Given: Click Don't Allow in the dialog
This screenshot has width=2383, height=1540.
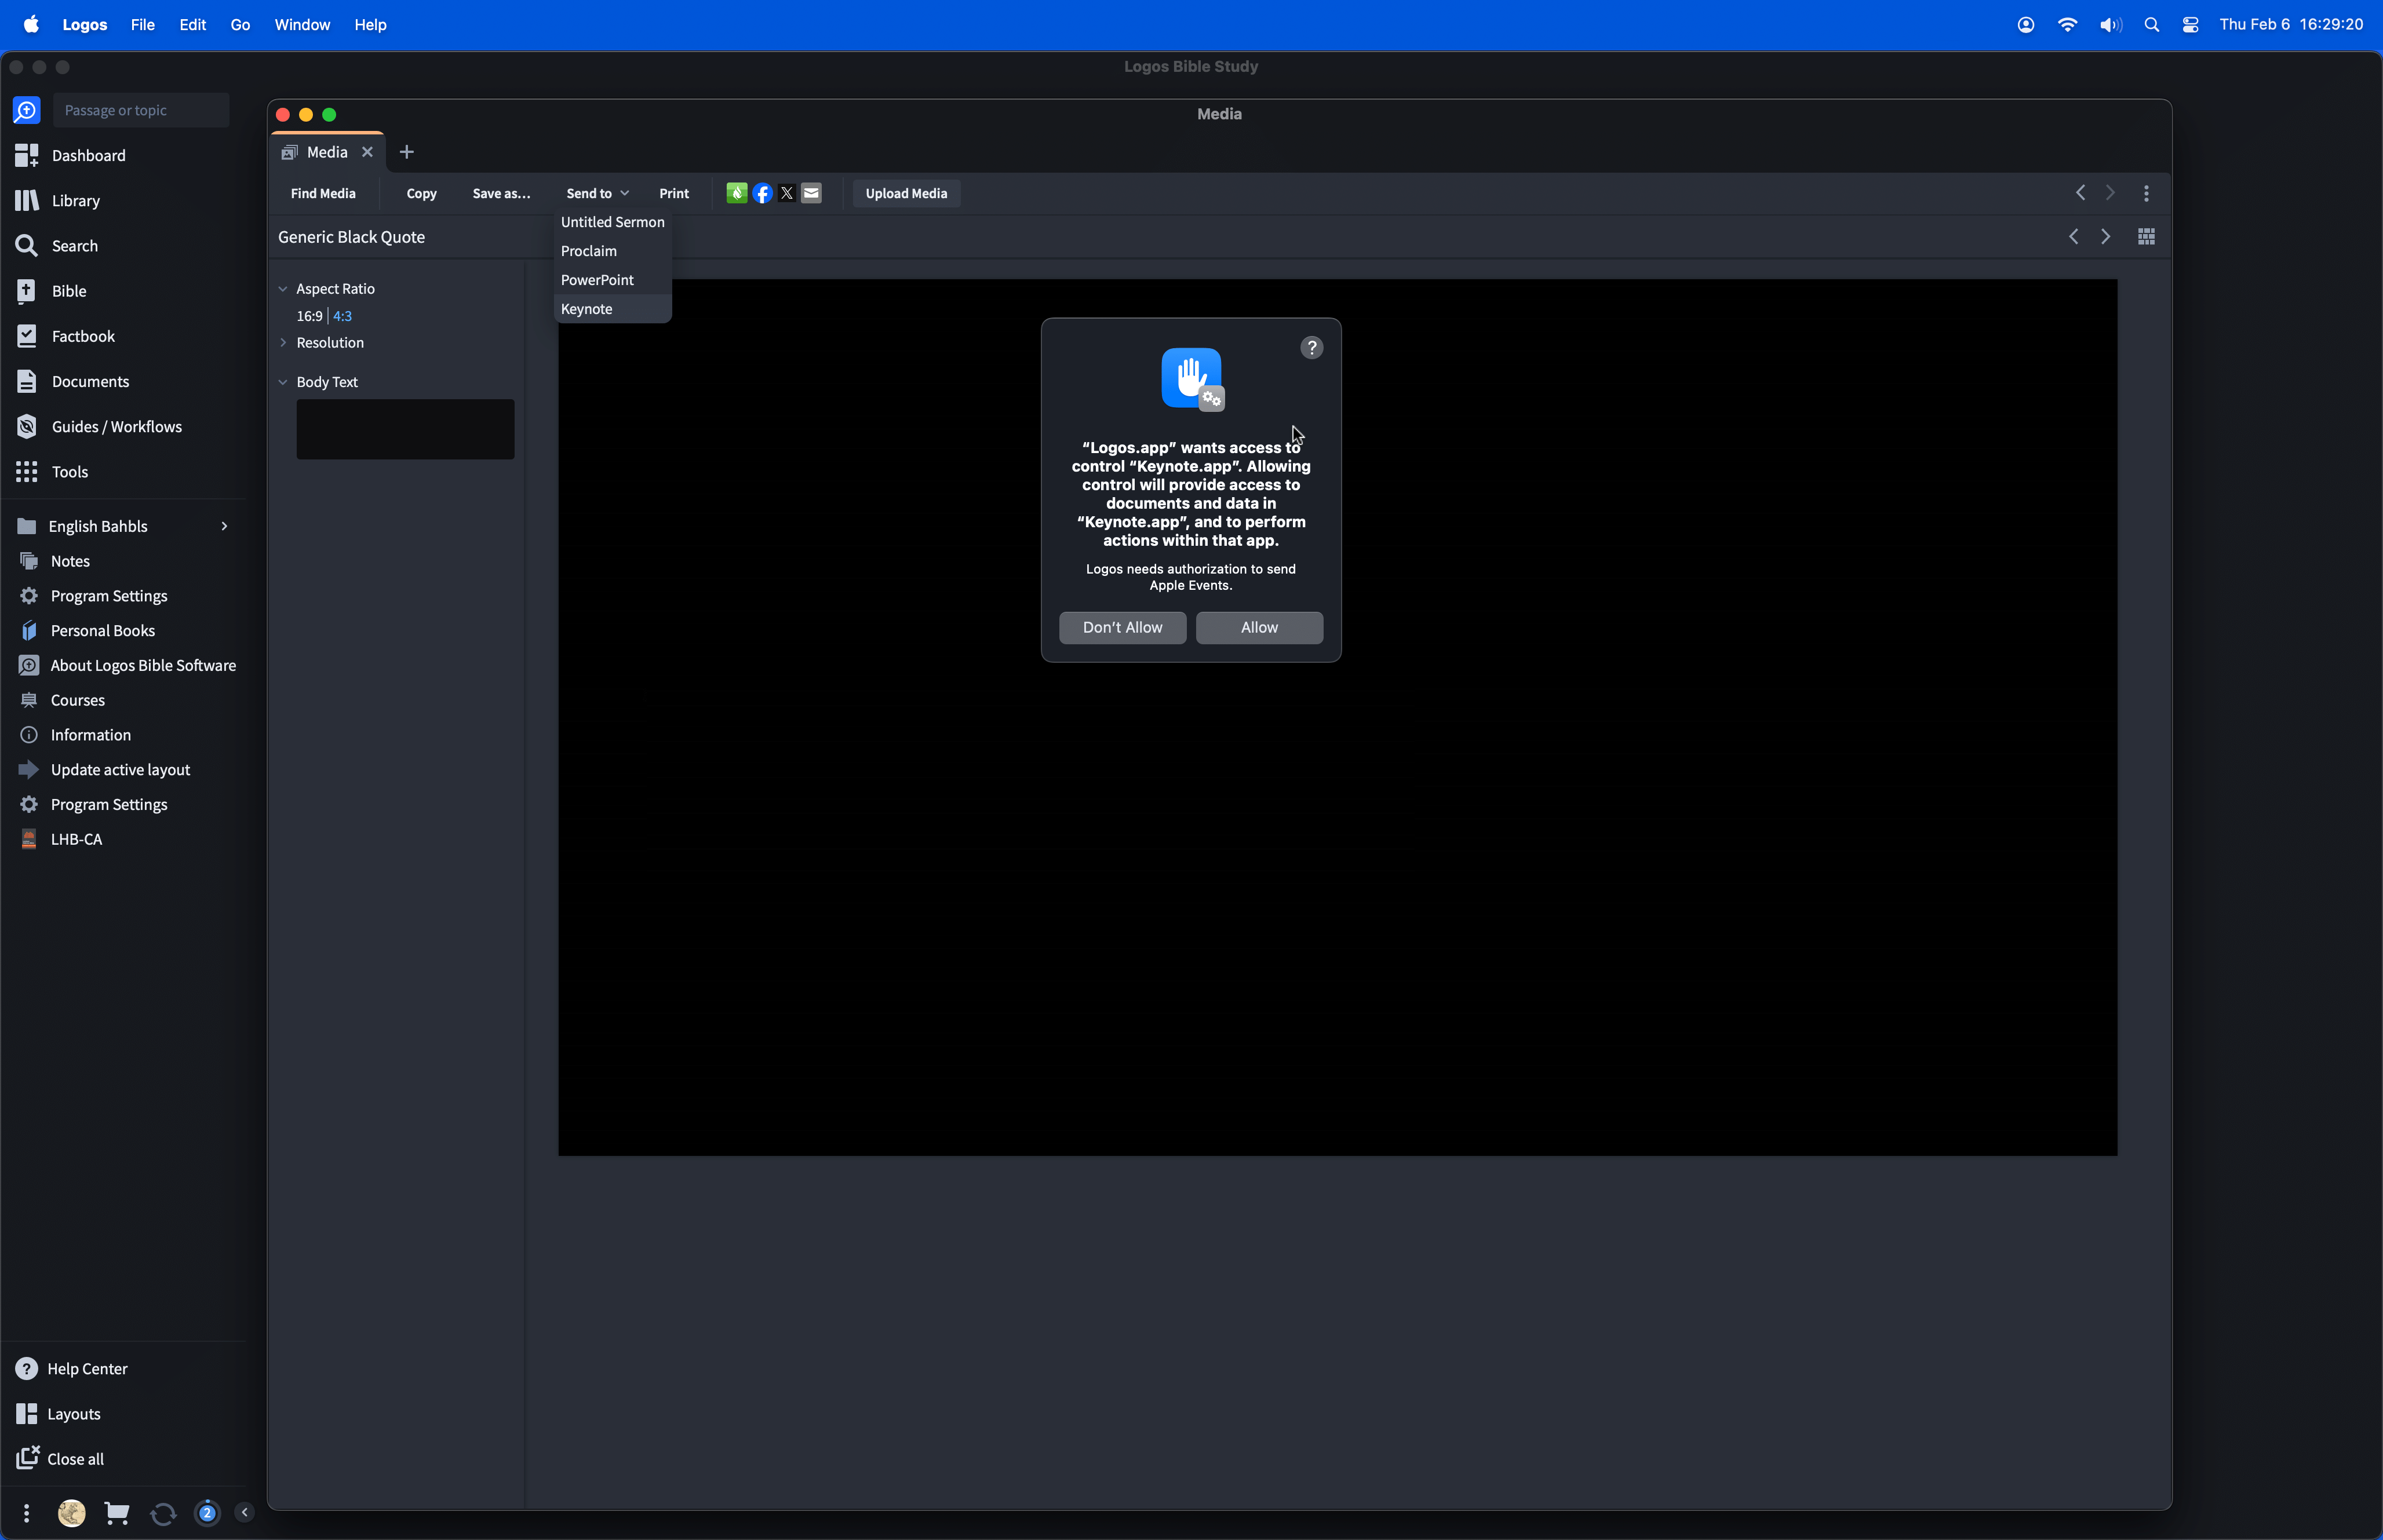Looking at the screenshot, I should click(x=1122, y=627).
